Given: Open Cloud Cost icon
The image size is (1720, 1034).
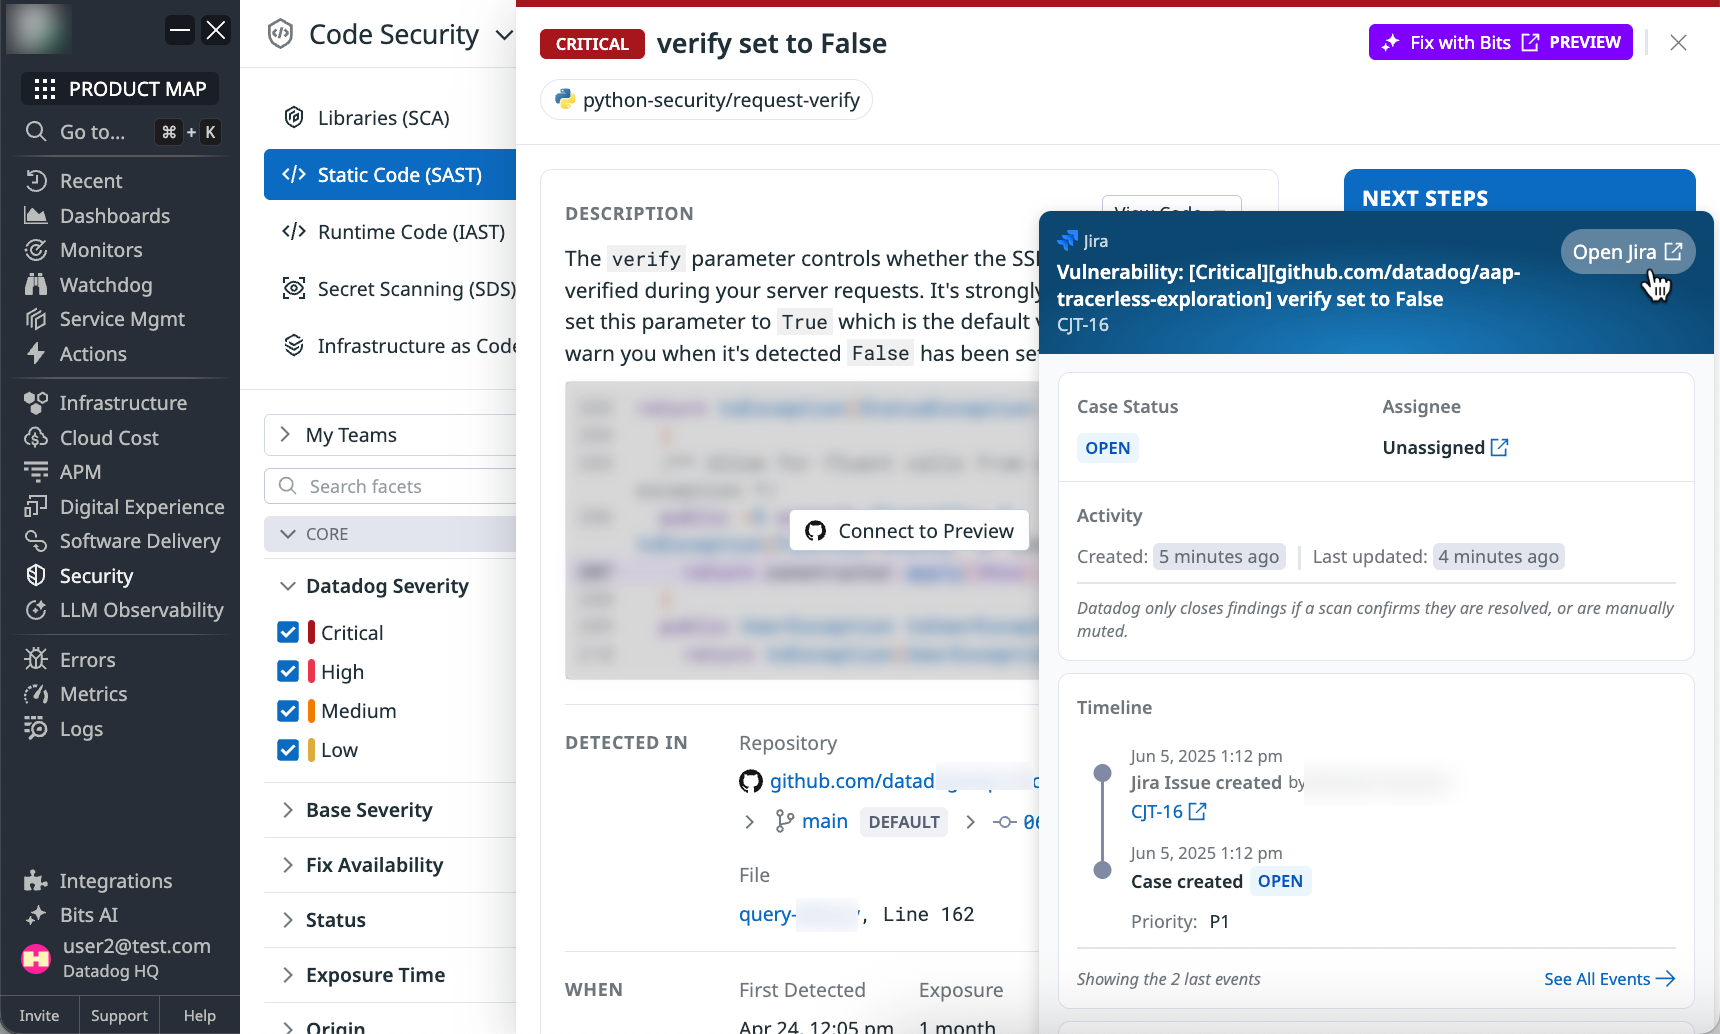Looking at the screenshot, I should click(x=36, y=438).
